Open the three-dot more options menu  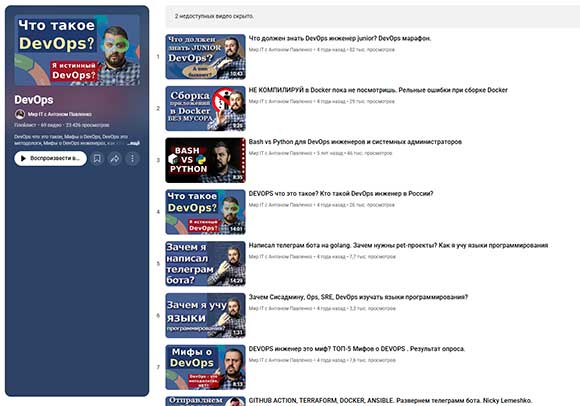132,159
